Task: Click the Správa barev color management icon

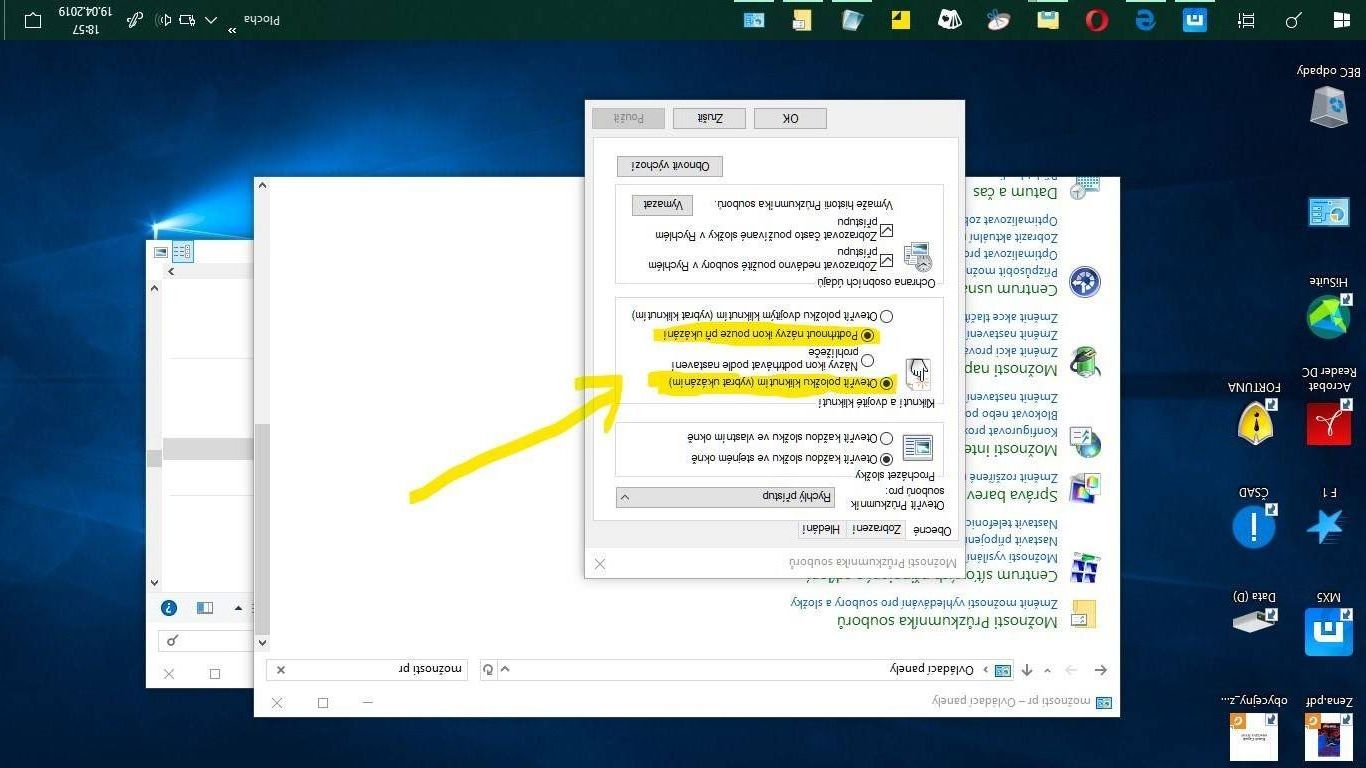Action: [1085, 488]
